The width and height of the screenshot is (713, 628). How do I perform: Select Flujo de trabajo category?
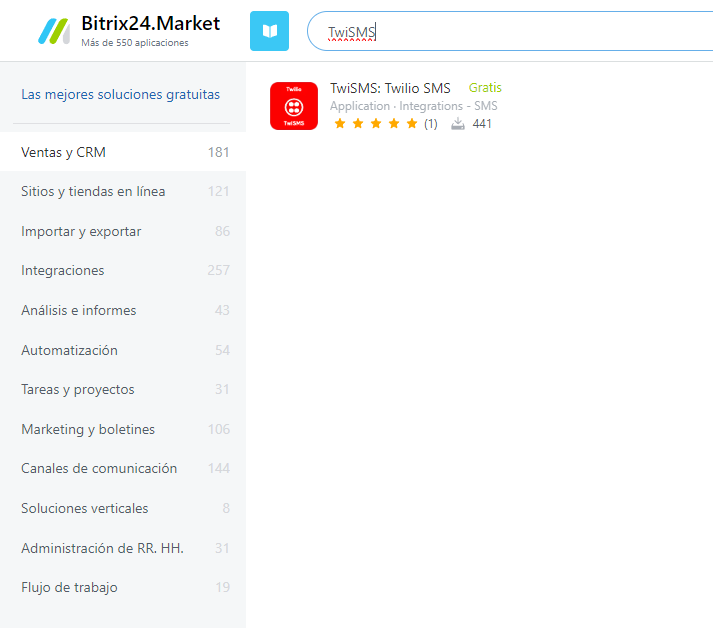click(69, 587)
